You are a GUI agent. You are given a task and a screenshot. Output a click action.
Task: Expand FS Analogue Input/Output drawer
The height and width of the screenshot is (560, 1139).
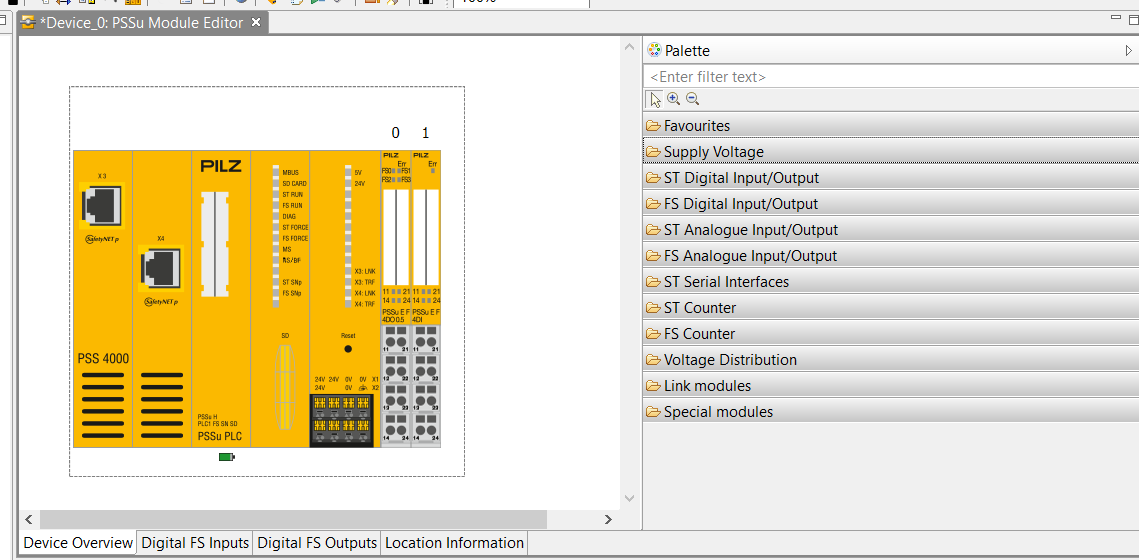click(x=891, y=256)
